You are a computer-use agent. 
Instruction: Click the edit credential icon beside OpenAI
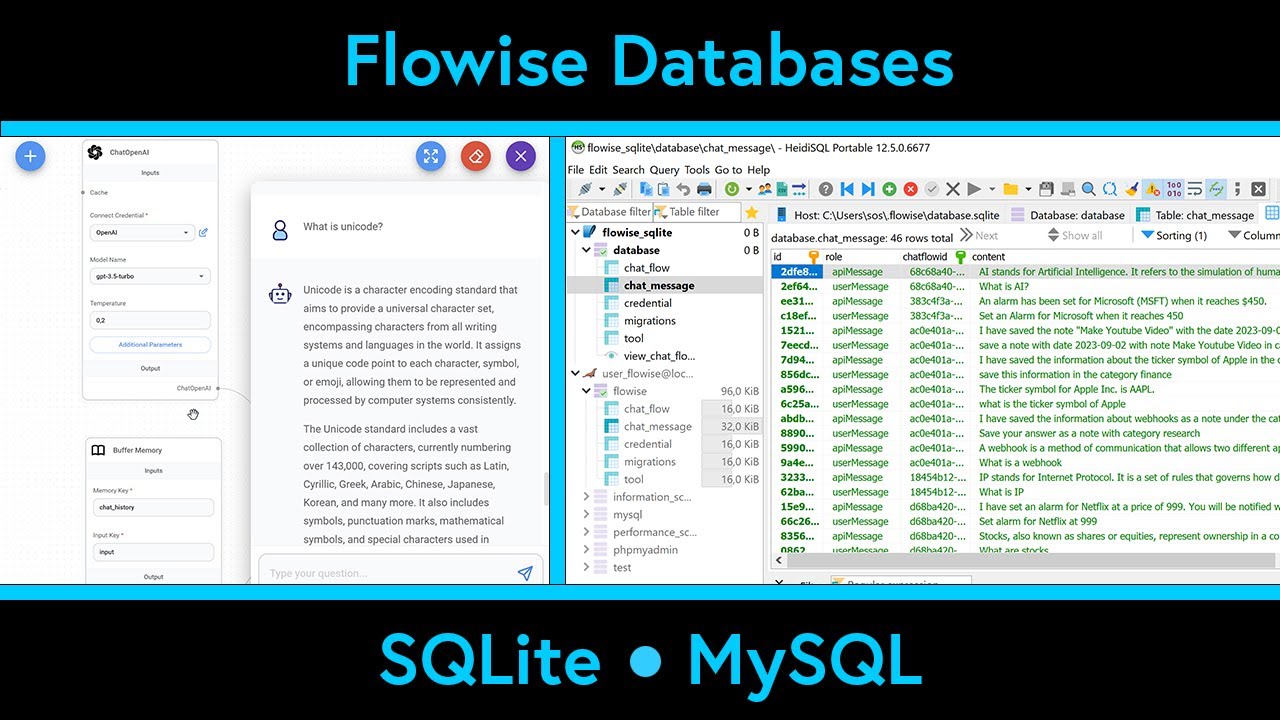[x=203, y=232]
